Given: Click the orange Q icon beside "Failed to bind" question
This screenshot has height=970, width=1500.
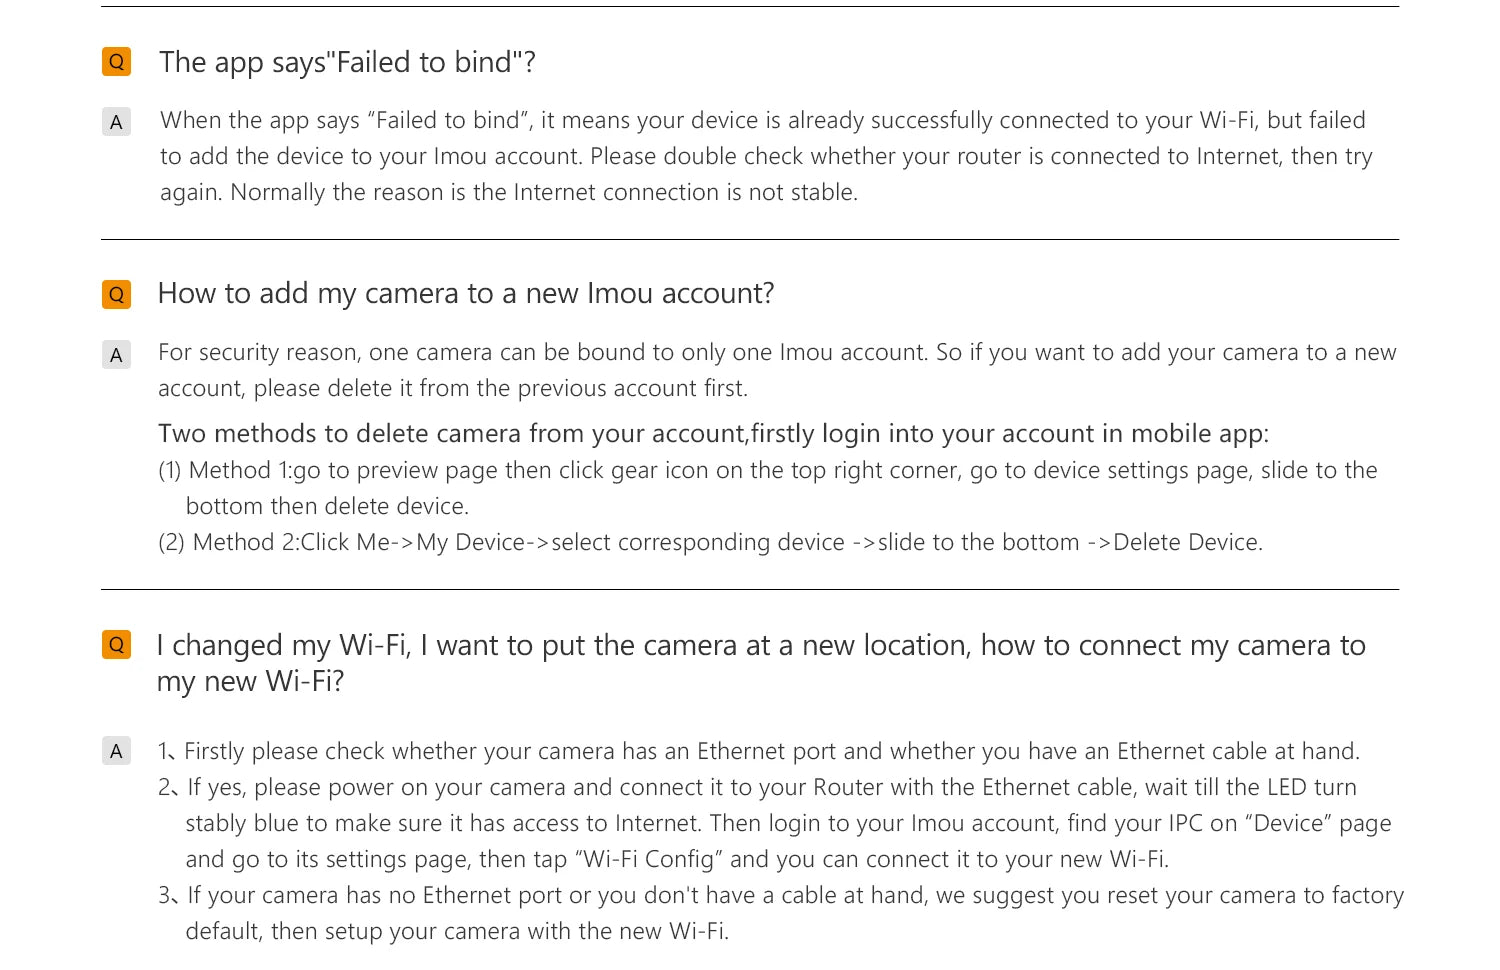Looking at the screenshot, I should (116, 62).
